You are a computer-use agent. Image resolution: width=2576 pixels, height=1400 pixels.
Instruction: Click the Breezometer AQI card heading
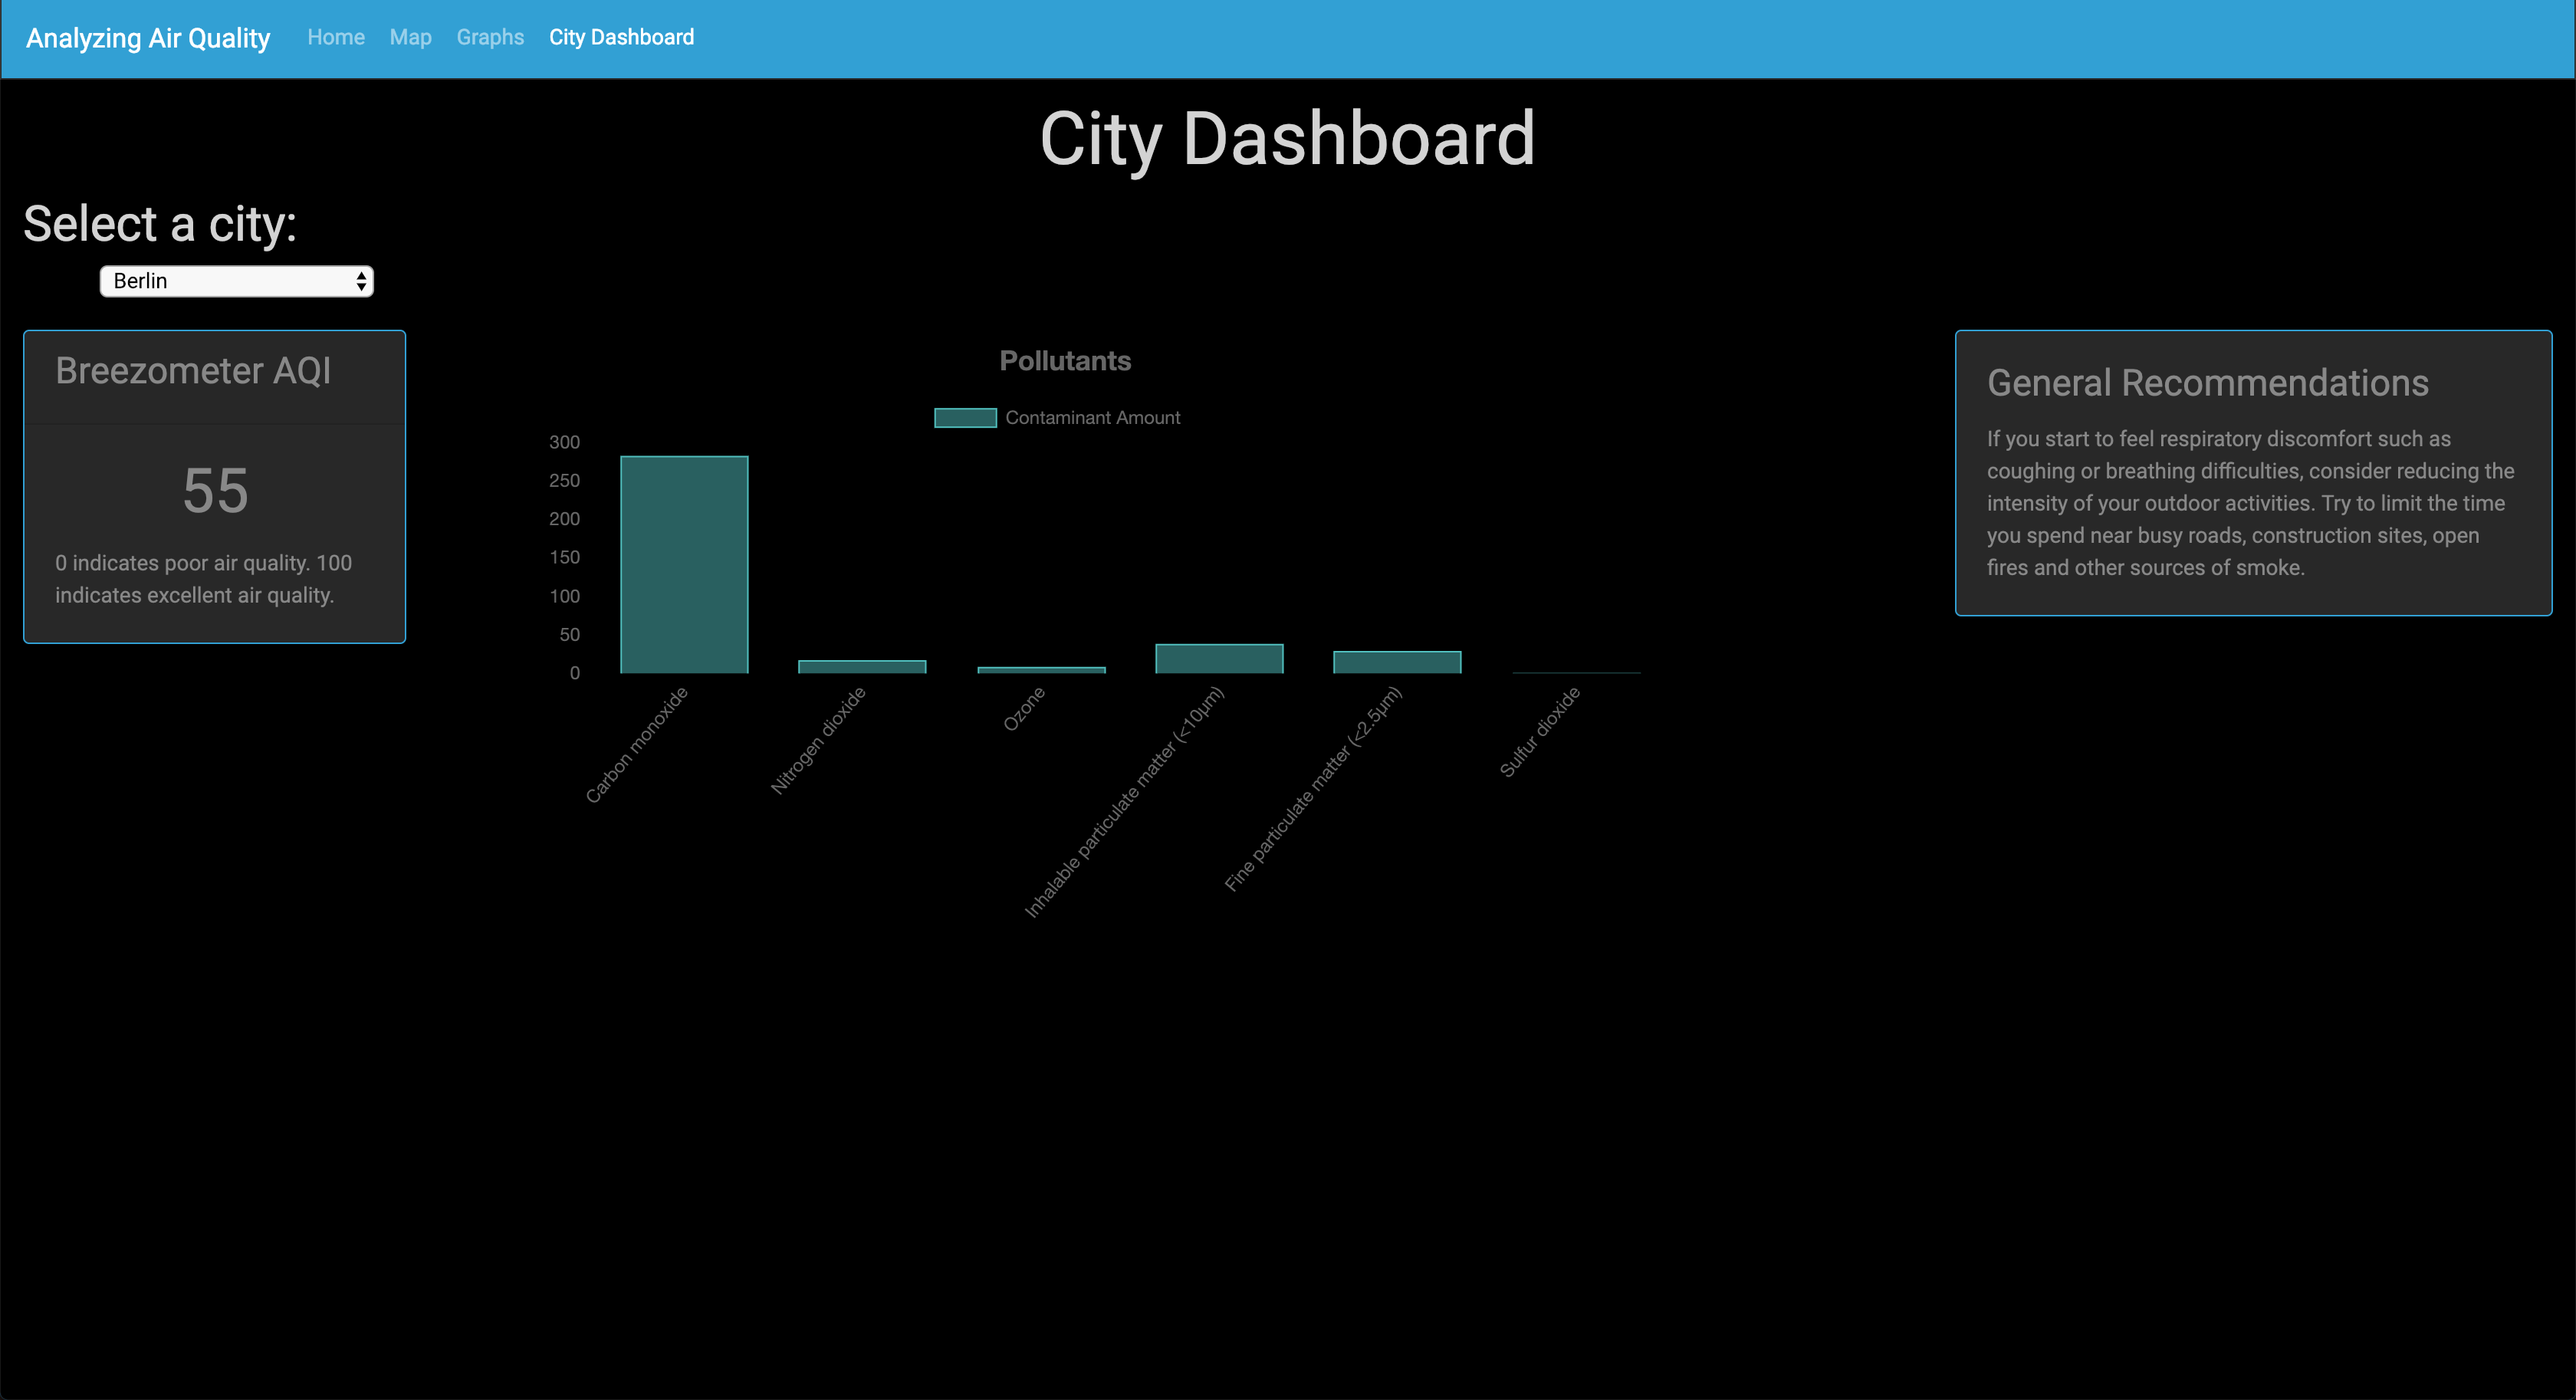point(193,371)
